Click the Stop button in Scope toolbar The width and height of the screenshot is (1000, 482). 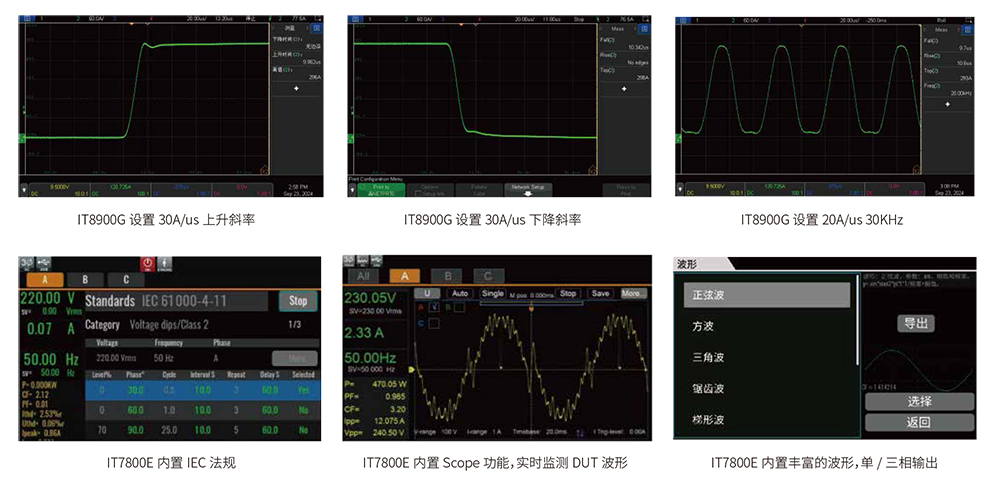568,293
